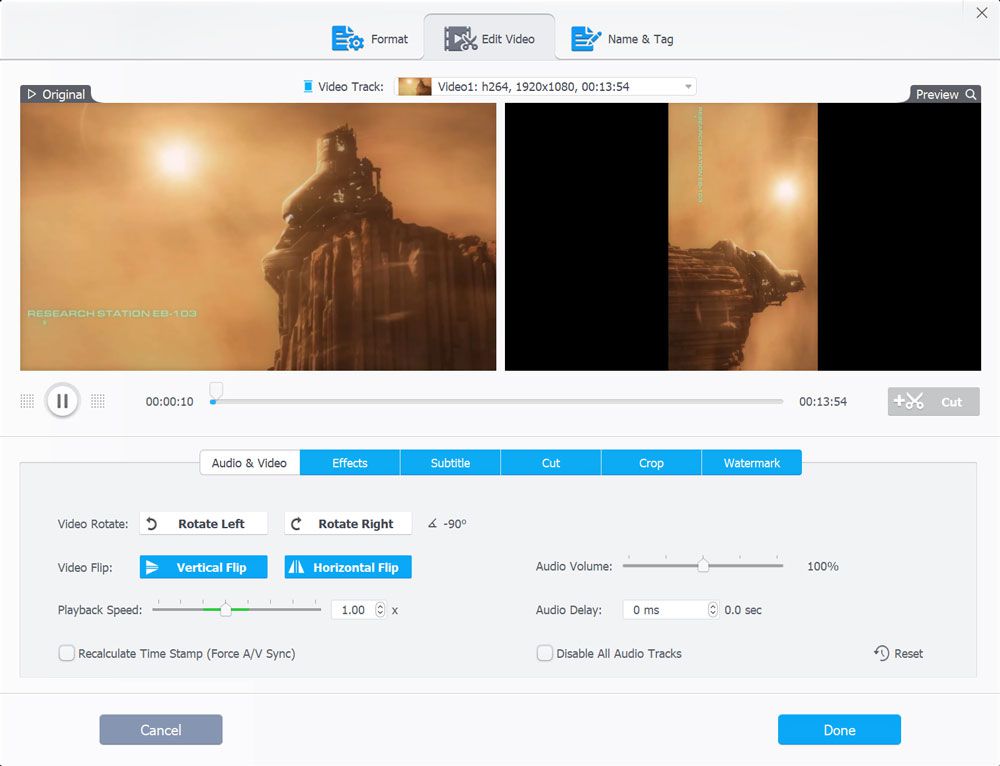Viewport: 1000px width, 766px height.
Task: Switch to the Audio & Video tab
Action: click(x=249, y=463)
